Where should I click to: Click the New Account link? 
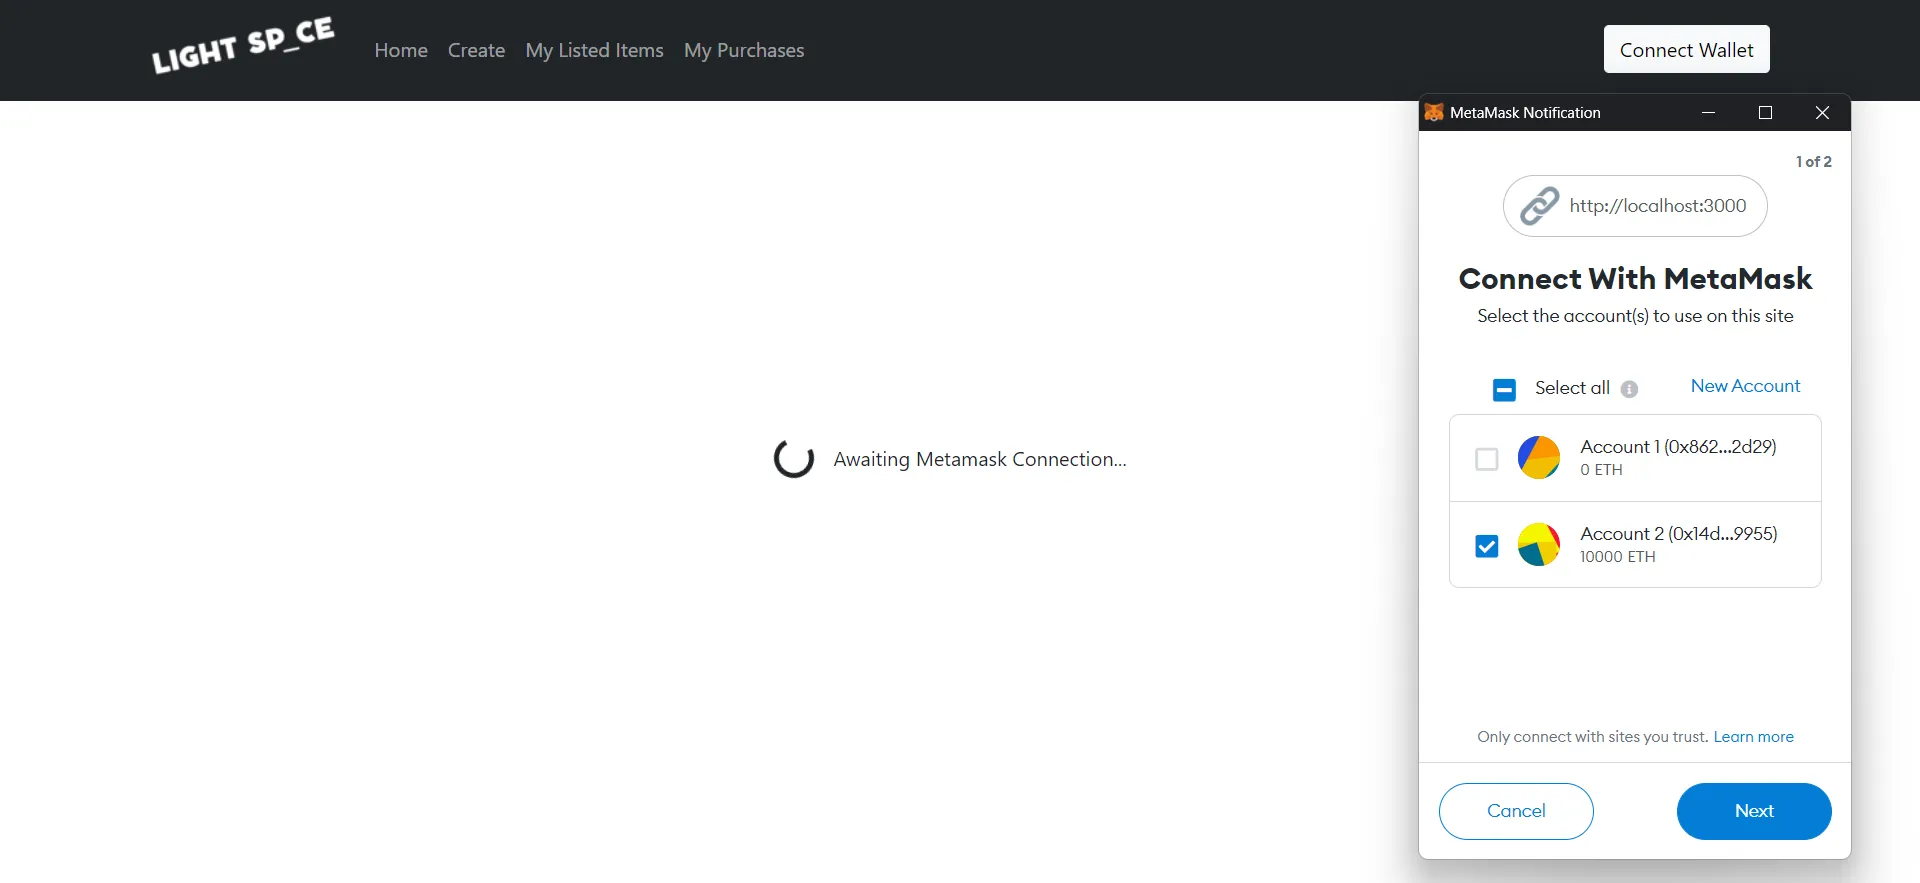[x=1745, y=386]
